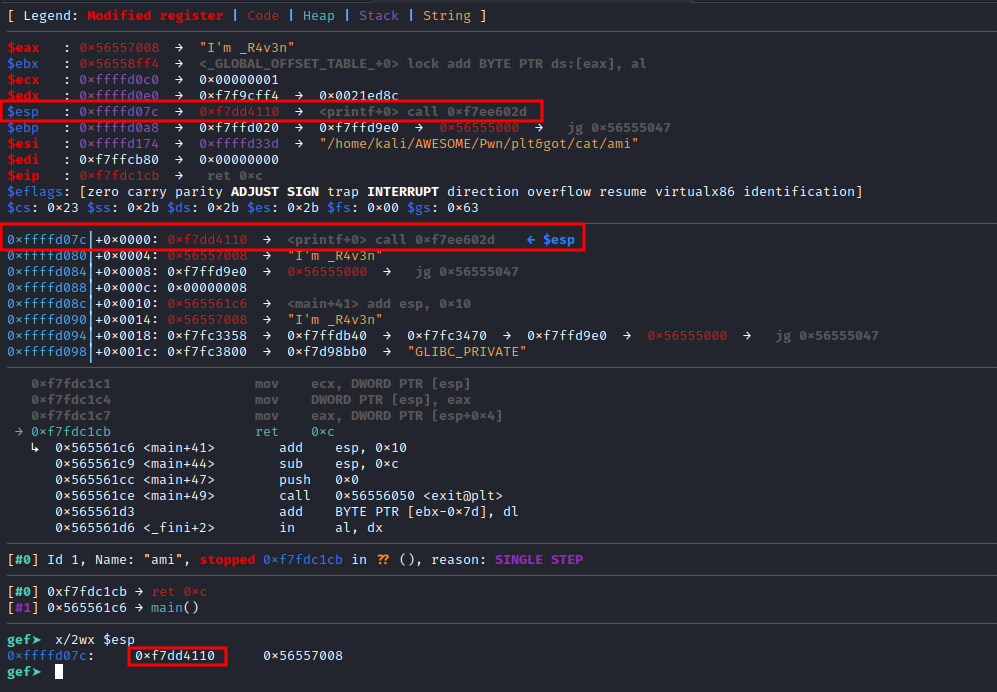Click the x/2wx $esp command text
This screenshot has height=692, width=997.
point(95,639)
